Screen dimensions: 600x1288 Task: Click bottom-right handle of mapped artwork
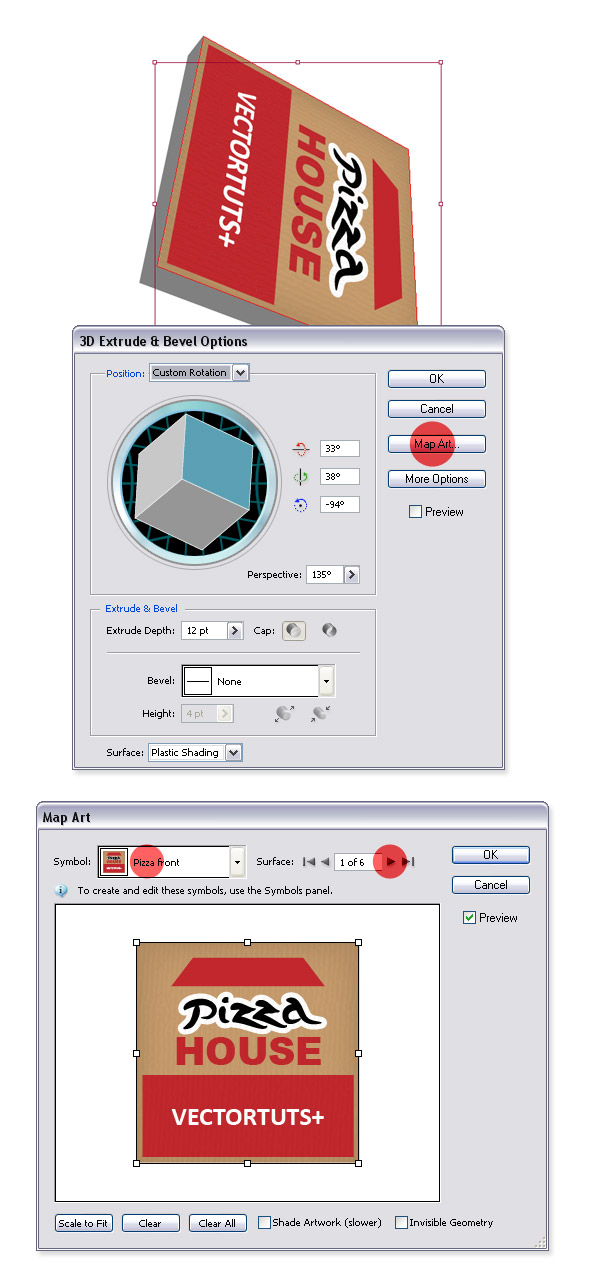[x=359, y=1163]
